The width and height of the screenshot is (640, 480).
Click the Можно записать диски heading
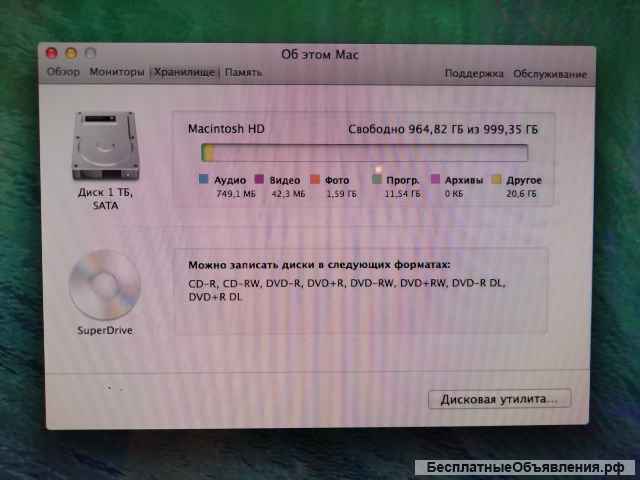point(319,265)
